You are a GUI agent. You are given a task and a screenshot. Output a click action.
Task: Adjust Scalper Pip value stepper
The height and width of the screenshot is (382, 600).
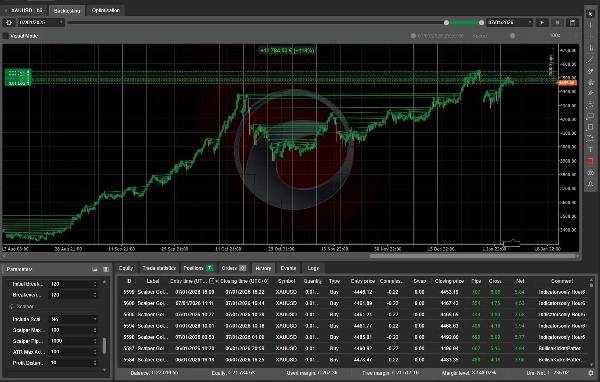click(x=95, y=341)
